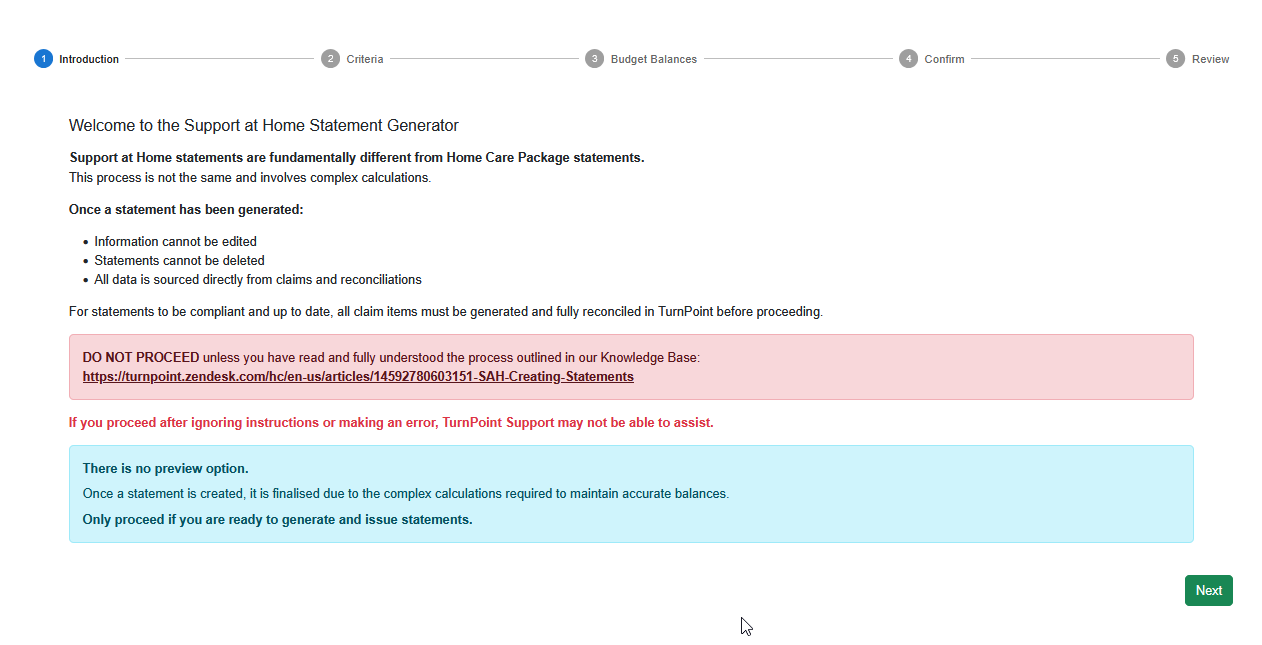The height and width of the screenshot is (645, 1262).
Task: Click the 'All data is sourced' bullet
Action: coord(258,280)
